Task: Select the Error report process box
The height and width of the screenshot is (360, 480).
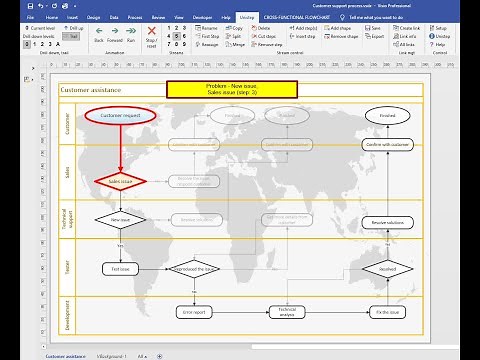Action: 194,312
